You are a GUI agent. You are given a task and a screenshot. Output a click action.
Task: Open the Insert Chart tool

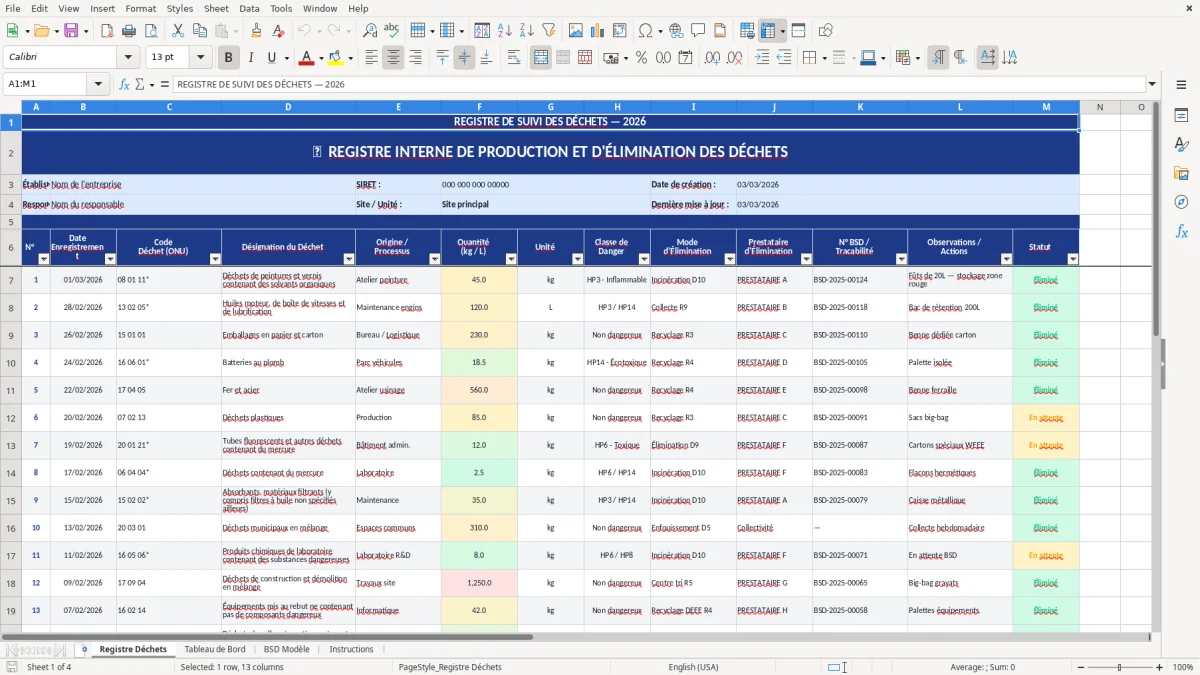pyautogui.click(x=598, y=30)
